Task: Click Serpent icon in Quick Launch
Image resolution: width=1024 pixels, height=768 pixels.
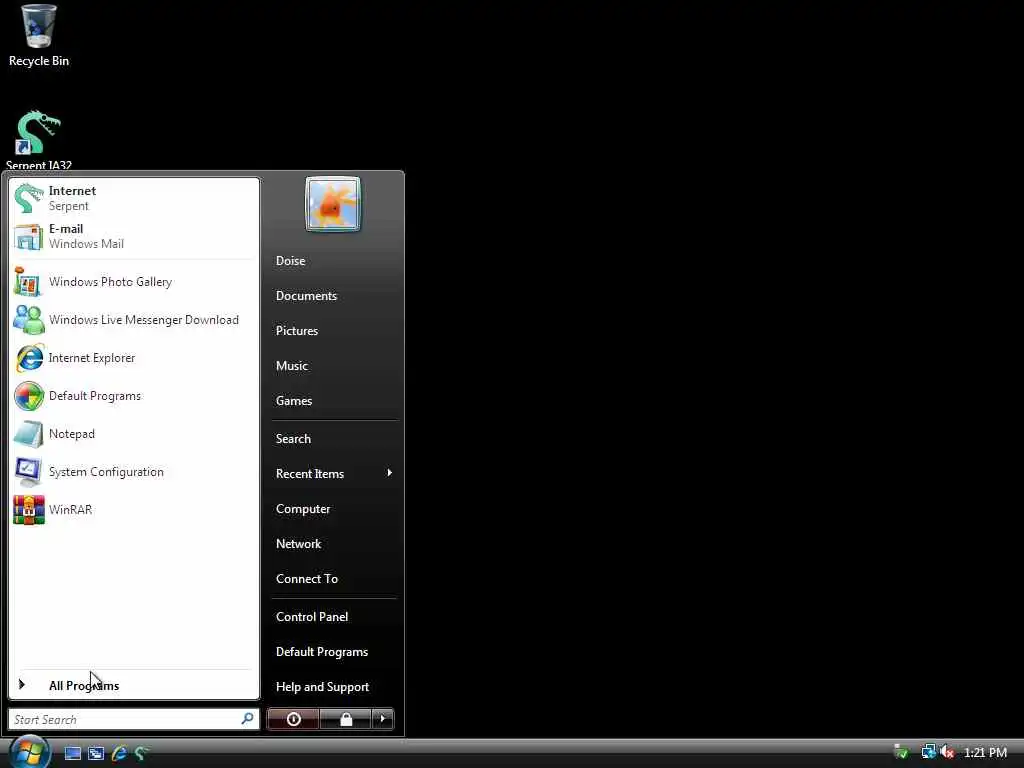Action: click(x=141, y=753)
